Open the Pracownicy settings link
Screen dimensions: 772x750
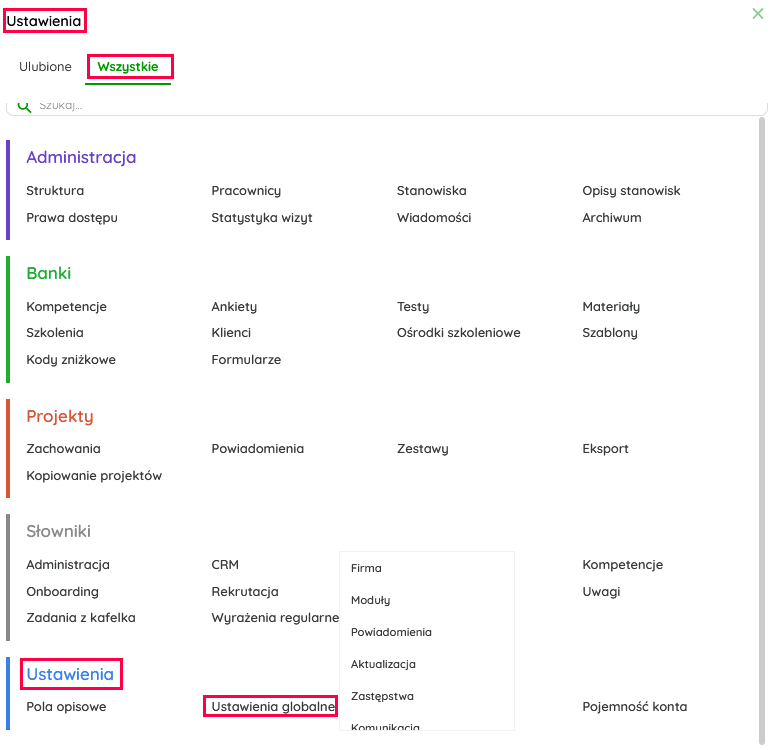(x=246, y=191)
